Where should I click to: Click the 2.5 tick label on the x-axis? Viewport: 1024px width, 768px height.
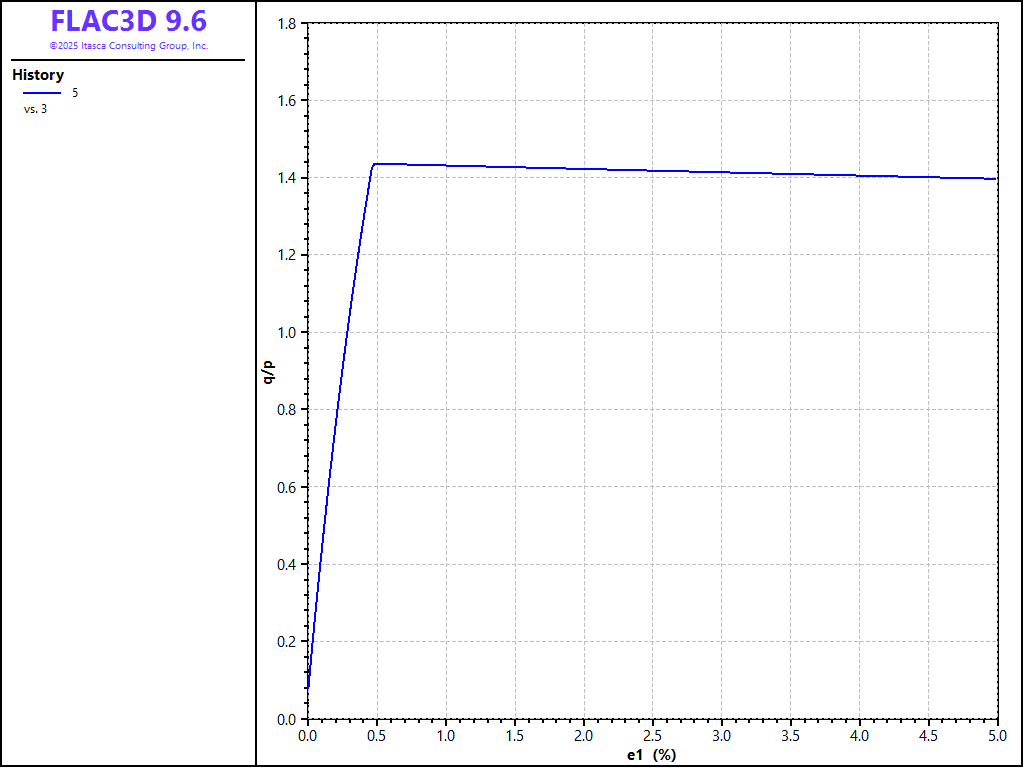point(653,736)
